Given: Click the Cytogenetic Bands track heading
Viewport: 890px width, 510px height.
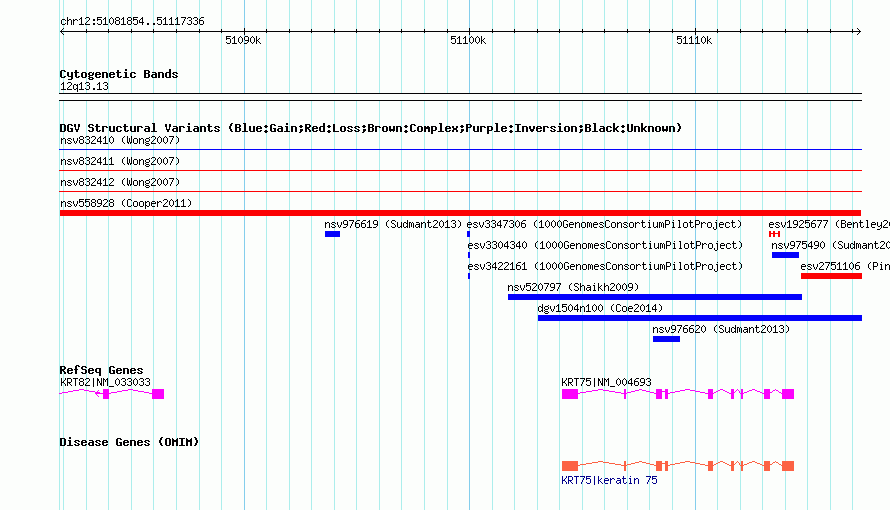Looking at the screenshot, I should [x=119, y=74].
